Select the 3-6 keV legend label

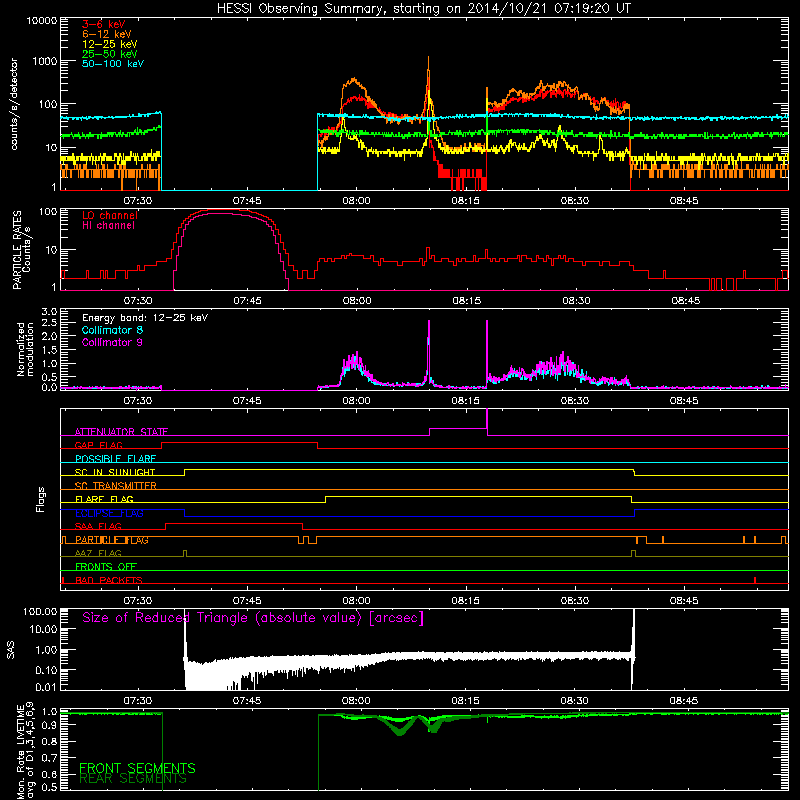pos(103,24)
